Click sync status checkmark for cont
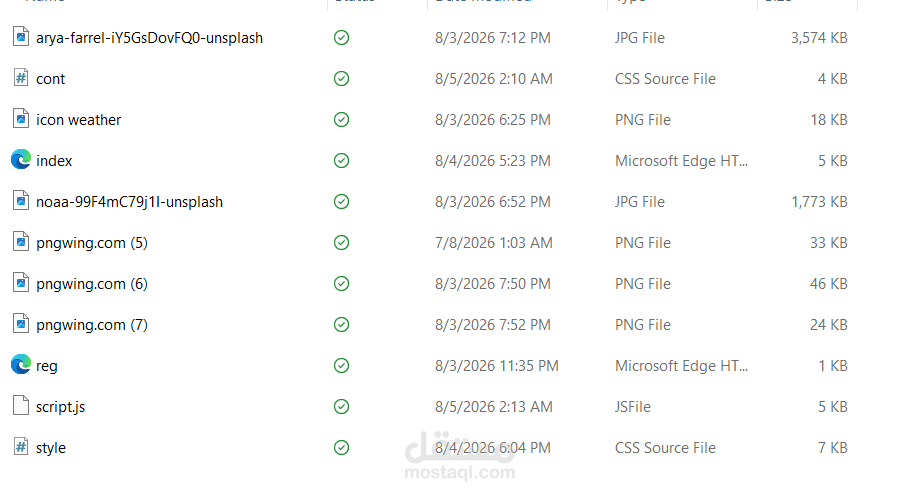The image size is (920, 492). [341, 79]
